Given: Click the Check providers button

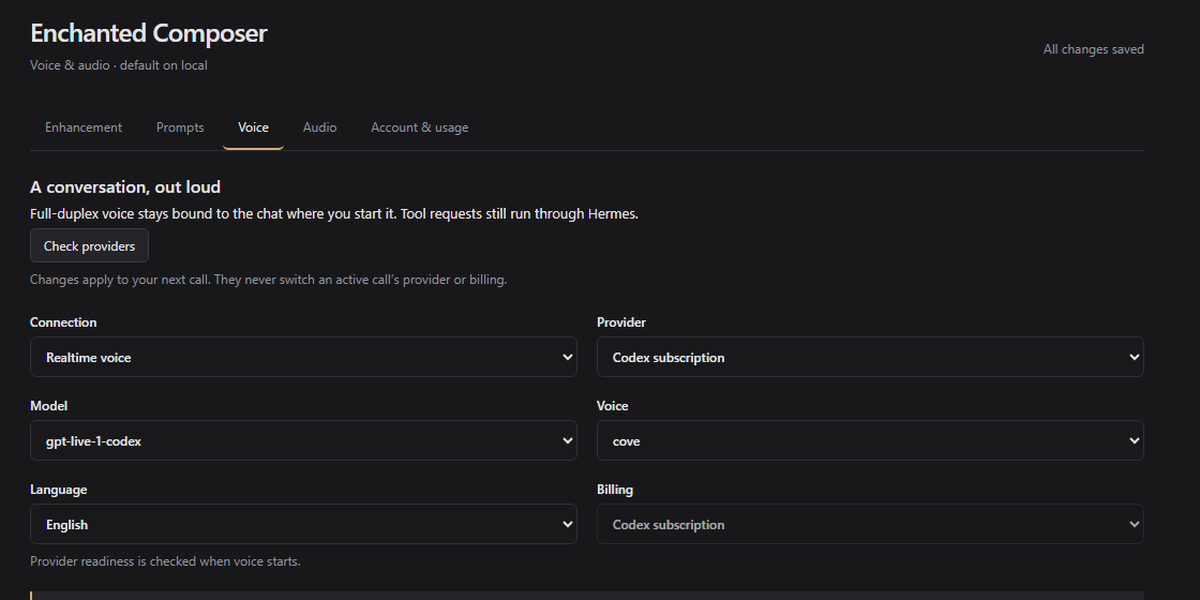Looking at the screenshot, I should (x=89, y=246).
